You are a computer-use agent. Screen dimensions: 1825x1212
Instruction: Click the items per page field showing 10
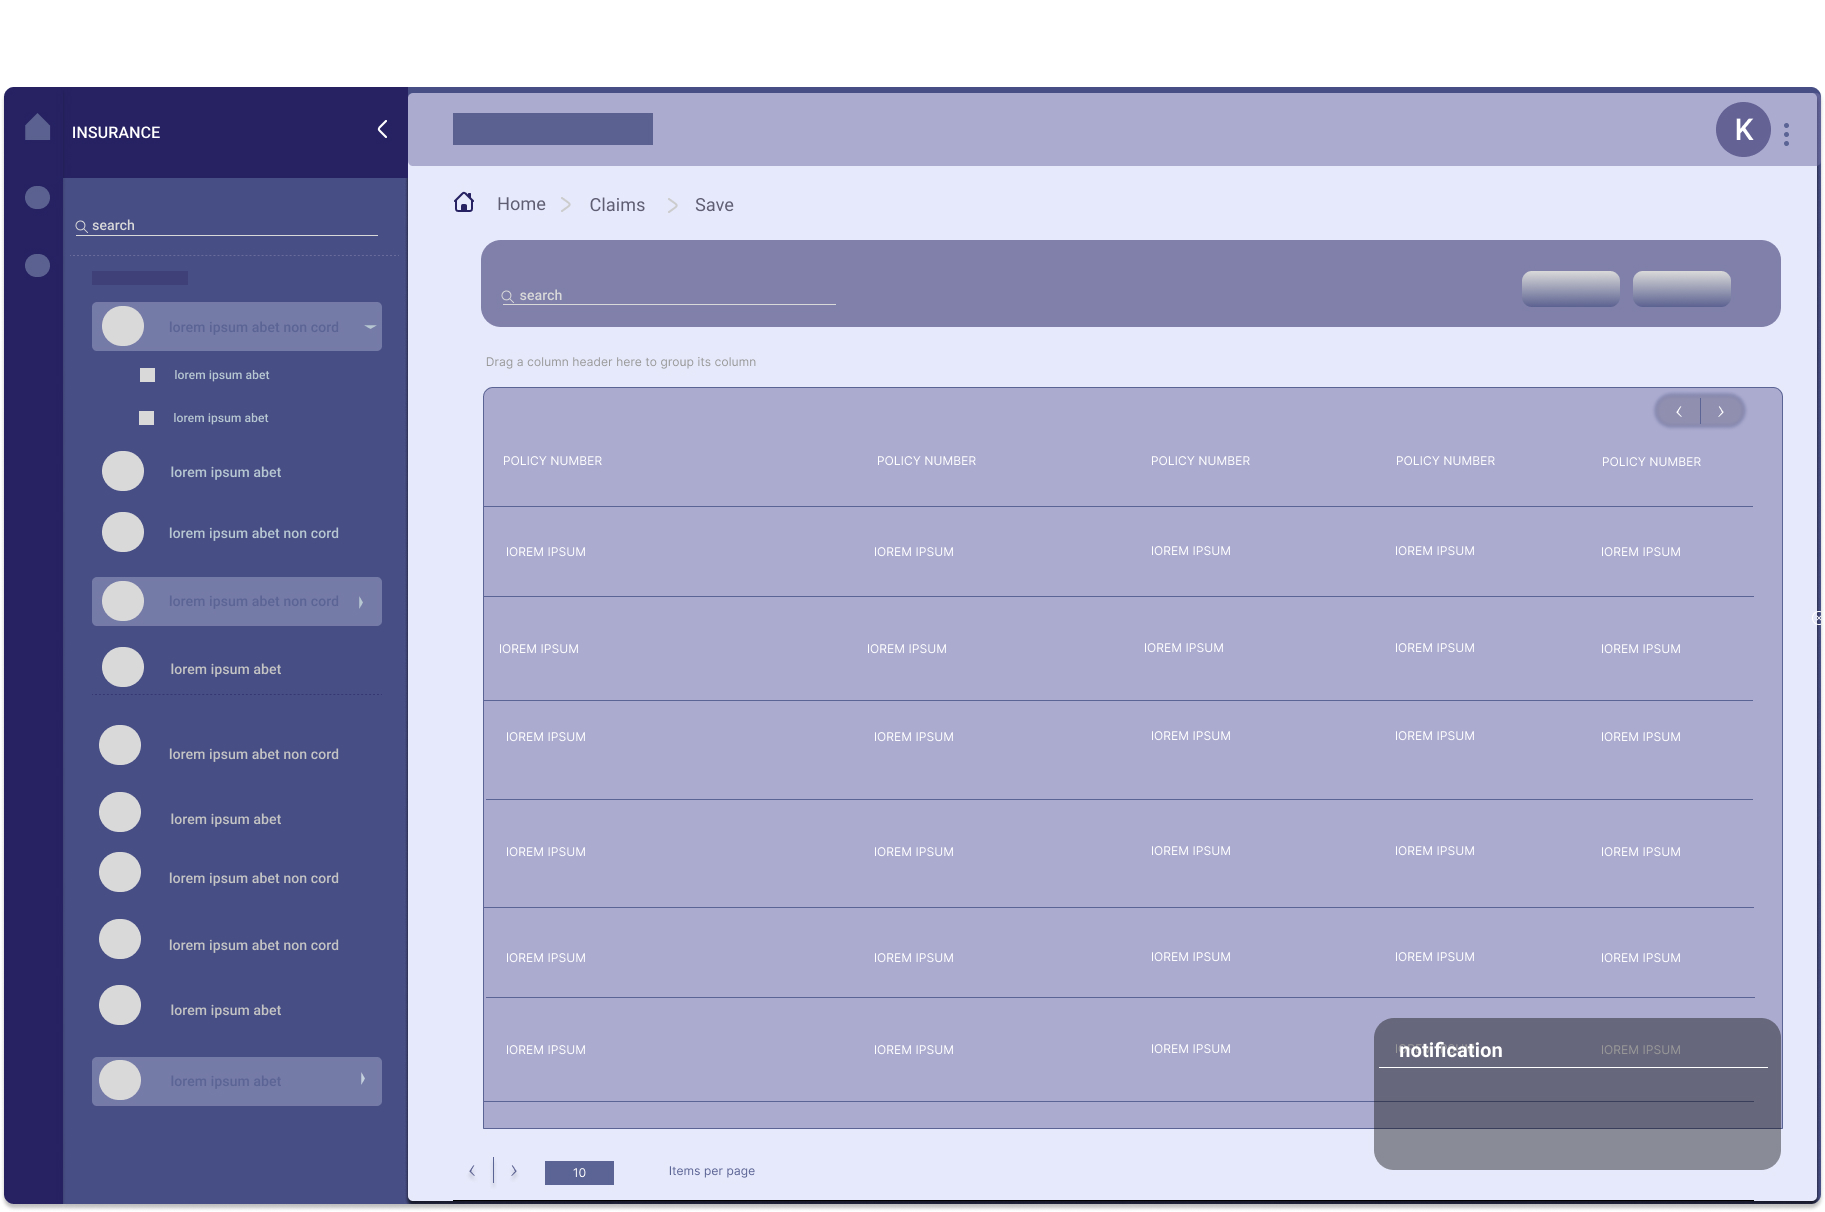[579, 1172]
